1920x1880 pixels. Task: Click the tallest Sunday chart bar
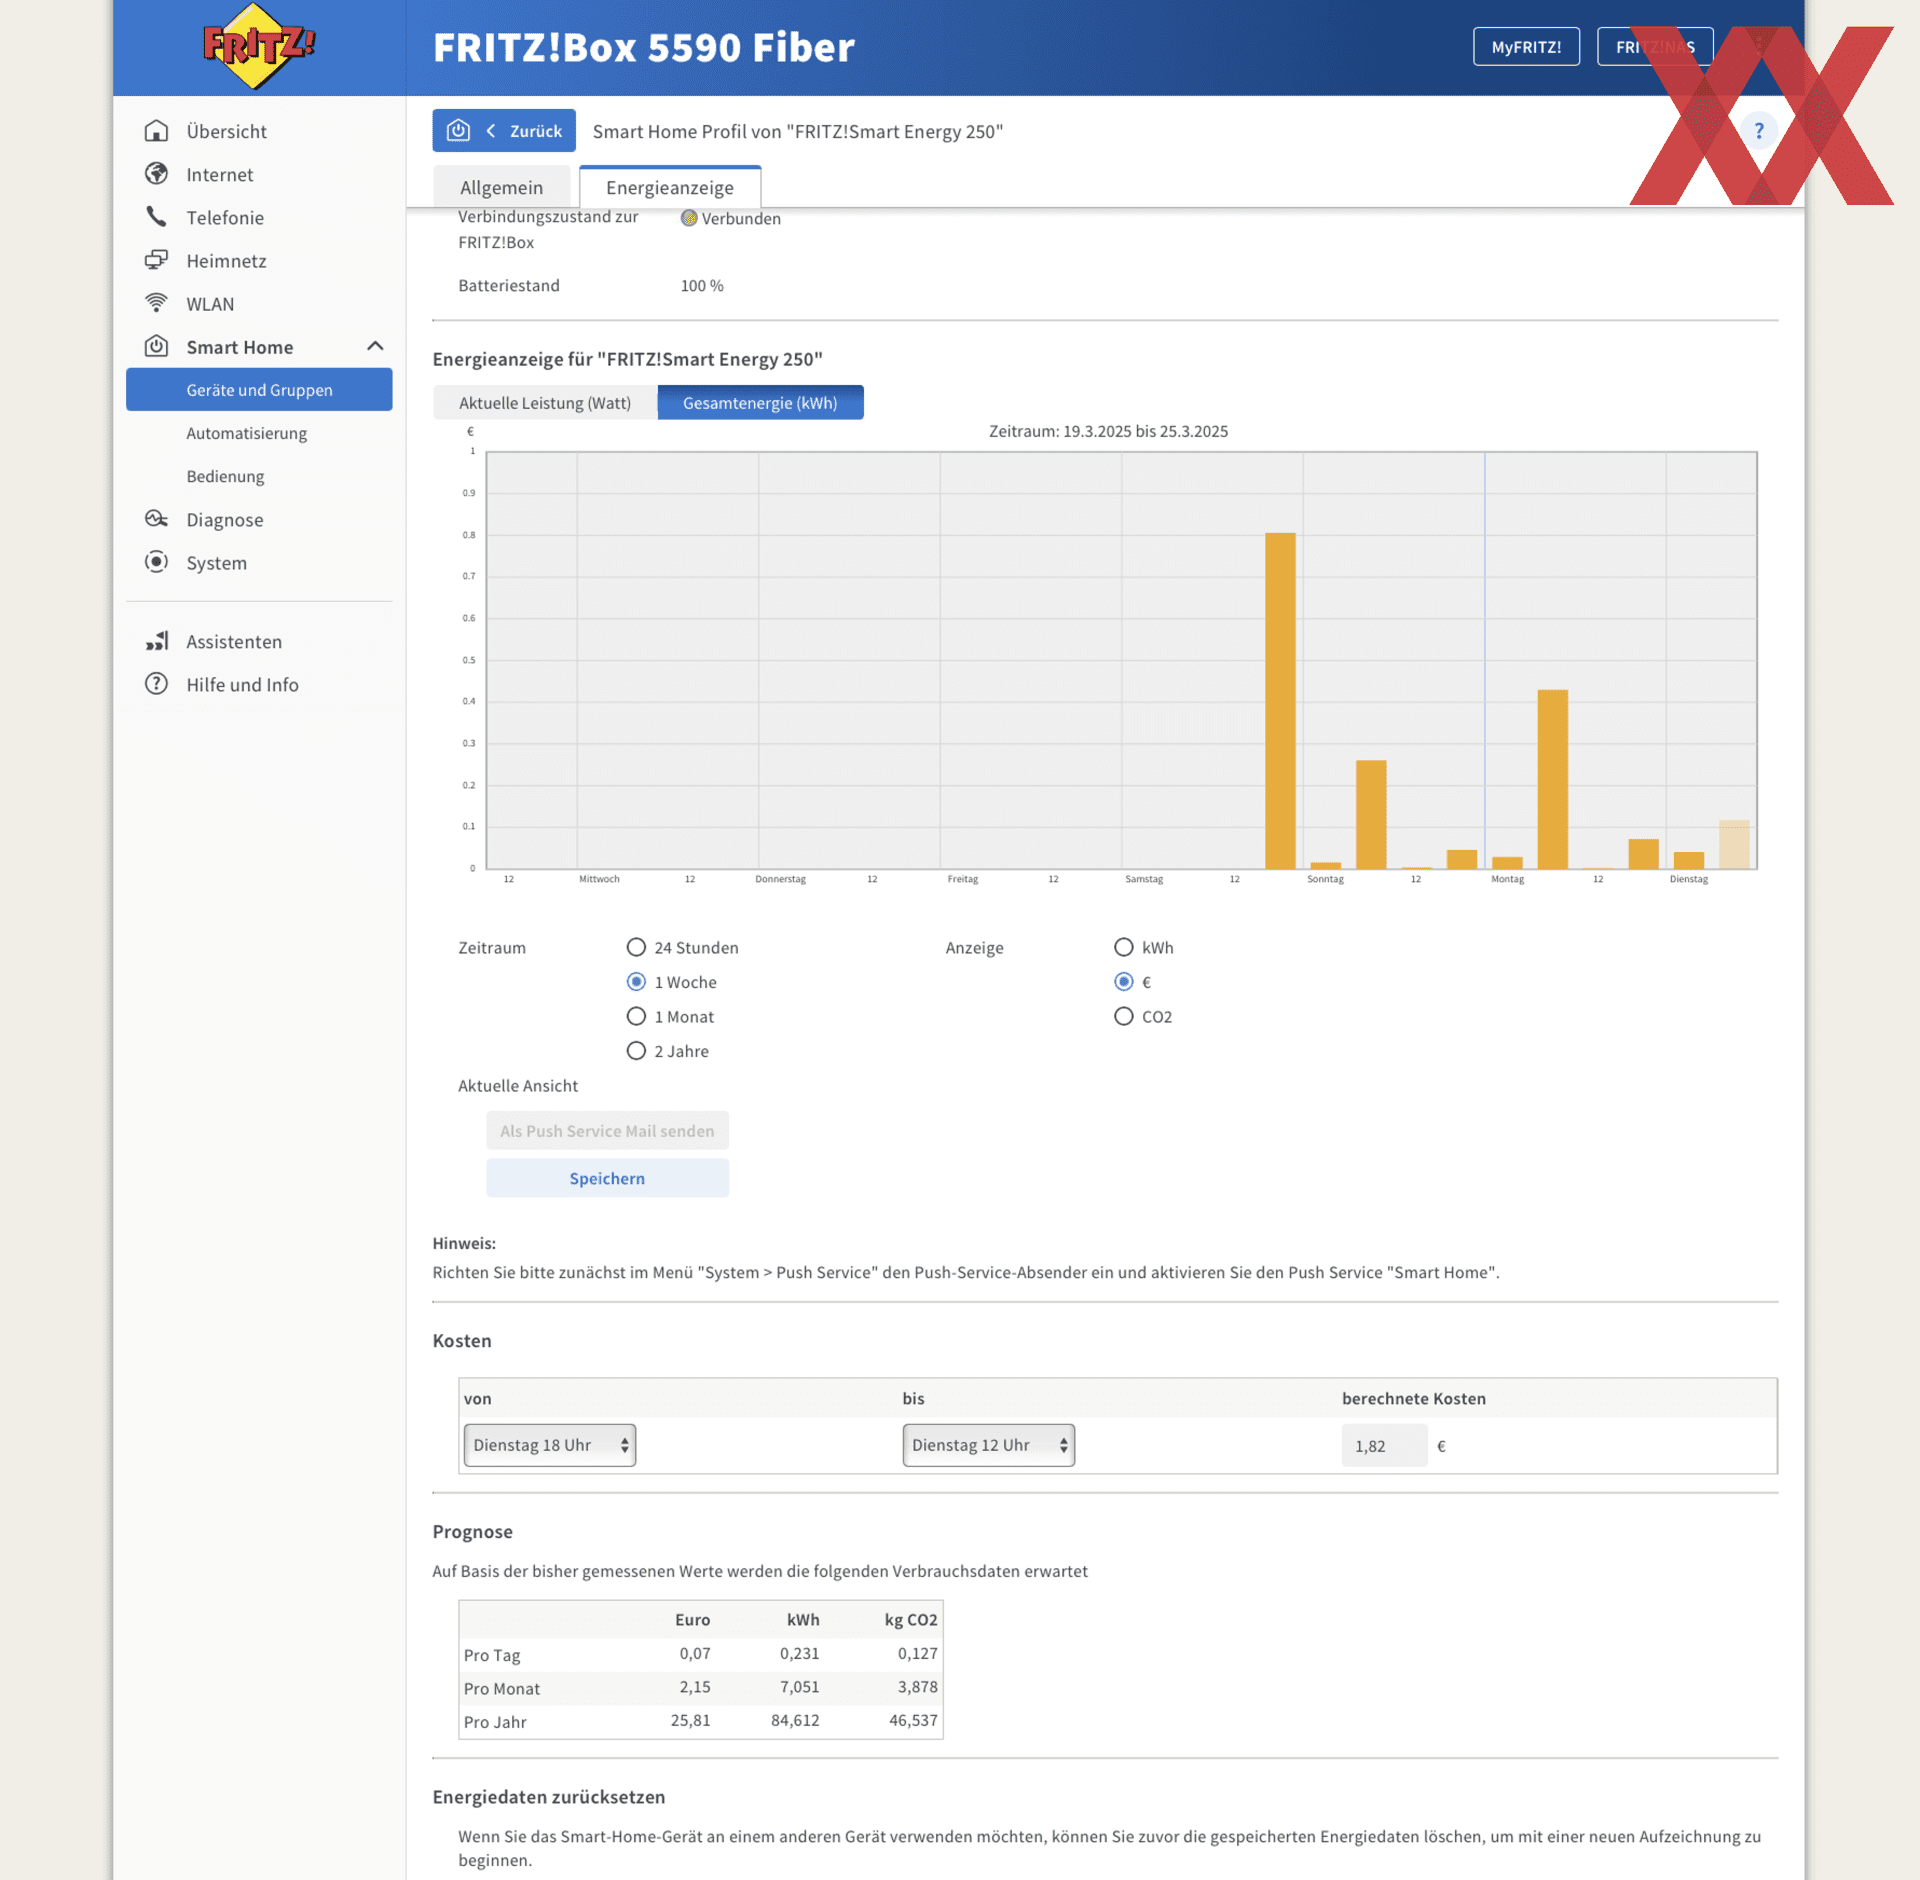click(1280, 700)
